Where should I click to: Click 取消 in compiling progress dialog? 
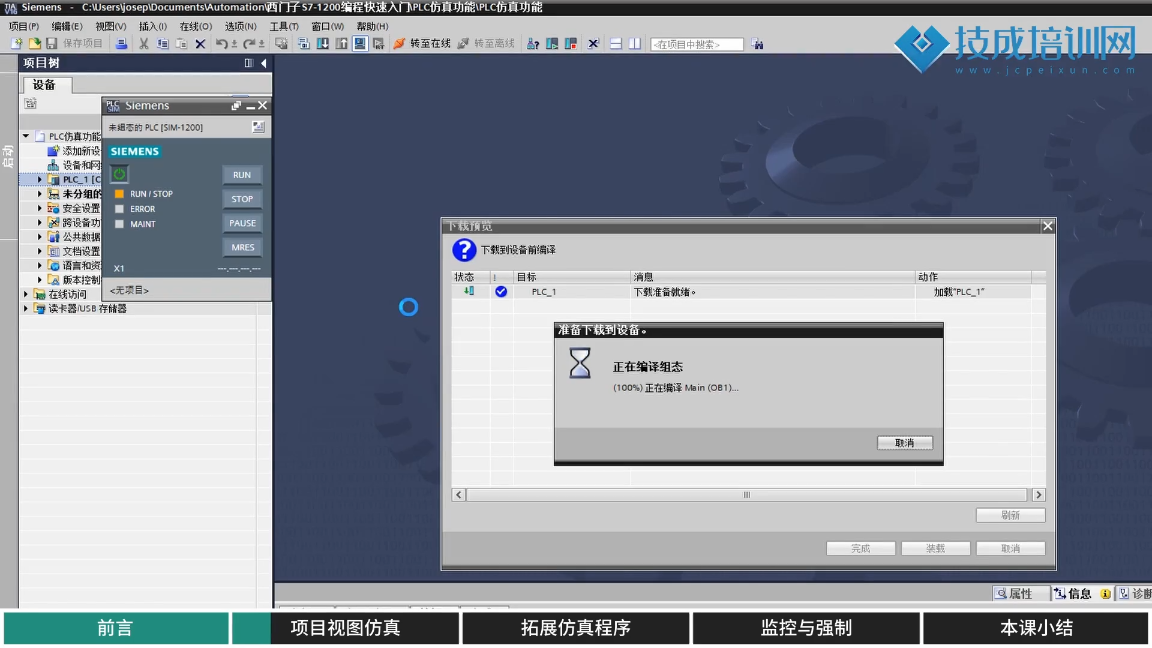[x=904, y=443]
